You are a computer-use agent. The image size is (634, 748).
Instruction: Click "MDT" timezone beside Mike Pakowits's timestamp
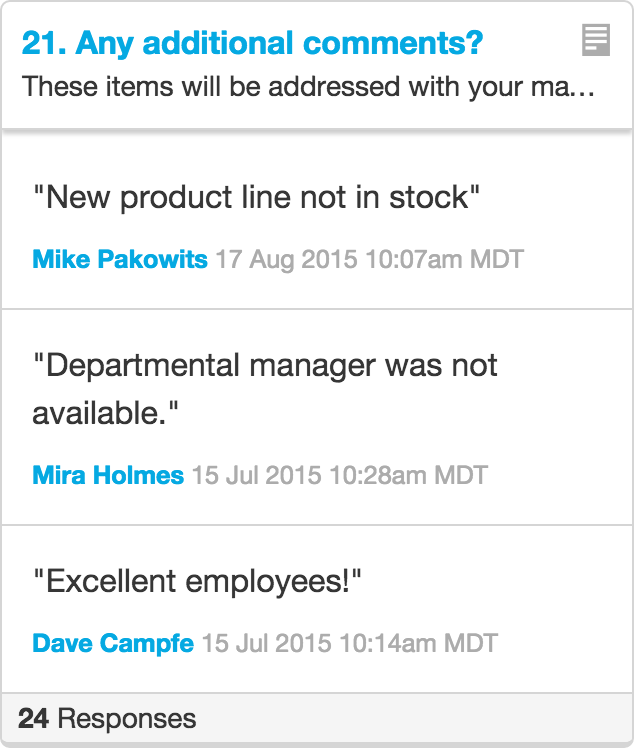497,260
